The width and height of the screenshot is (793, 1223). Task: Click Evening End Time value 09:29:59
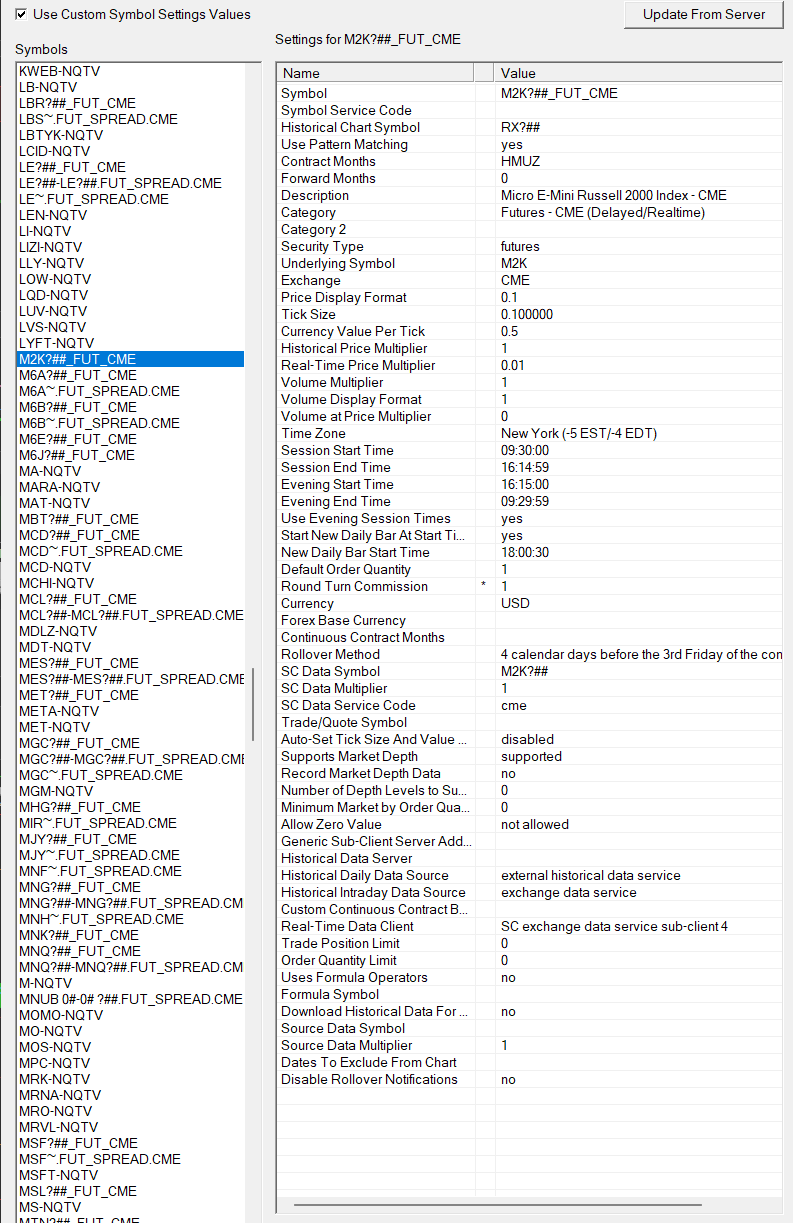(x=525, y=501)
